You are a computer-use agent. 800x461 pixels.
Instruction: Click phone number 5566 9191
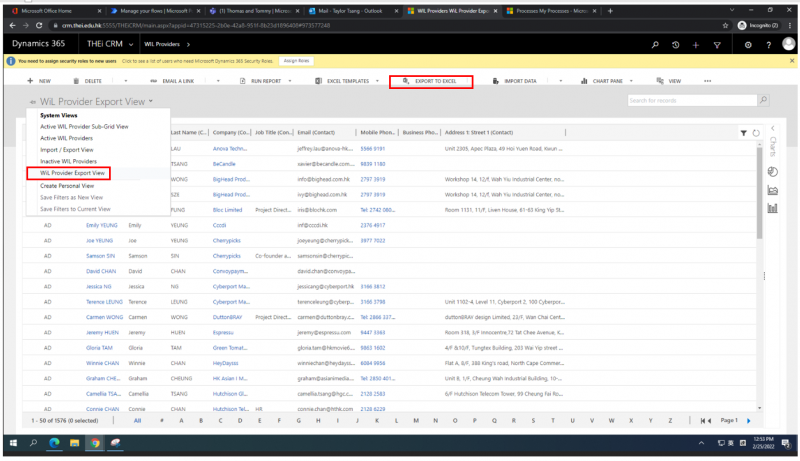(372, 149)
